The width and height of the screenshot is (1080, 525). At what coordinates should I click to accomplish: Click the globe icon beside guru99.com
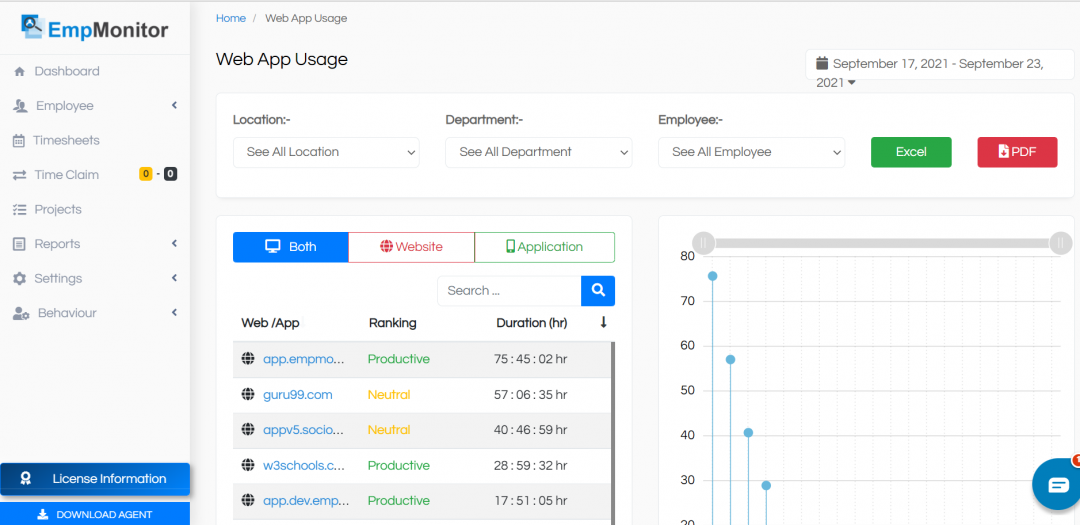point(248,395)
